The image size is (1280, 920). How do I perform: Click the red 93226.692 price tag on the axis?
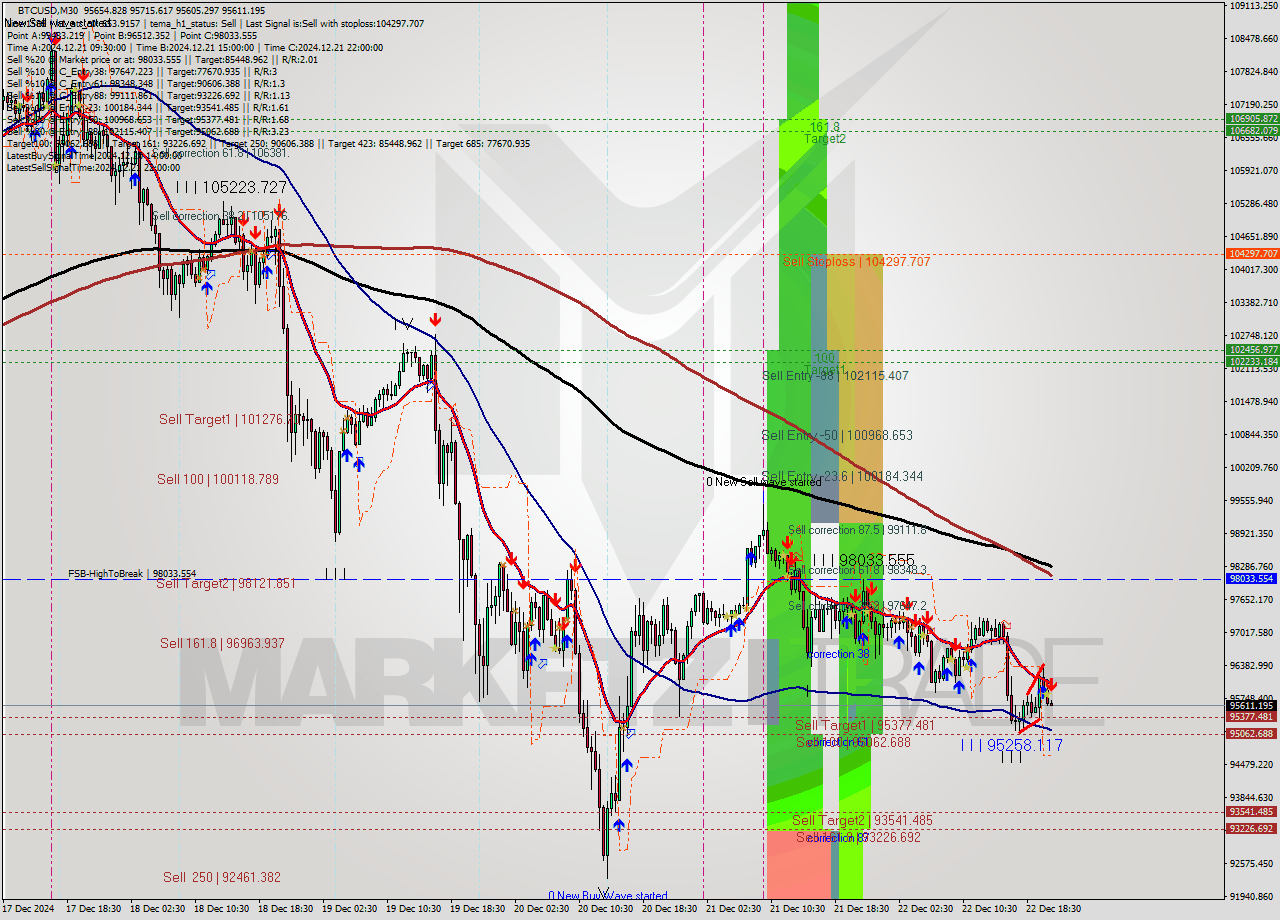tap(1253, 829)
